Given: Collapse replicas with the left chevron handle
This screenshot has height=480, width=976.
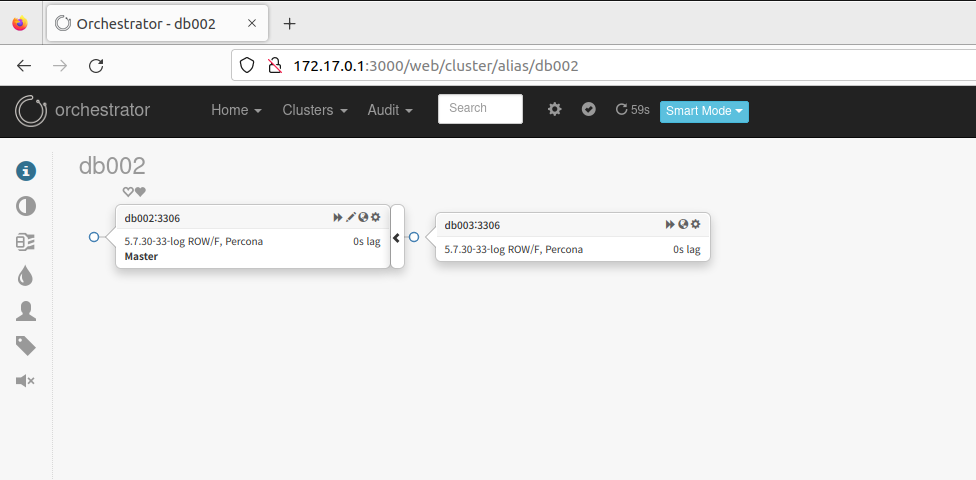Looking at the screenshot, I should tap(397, 237).
